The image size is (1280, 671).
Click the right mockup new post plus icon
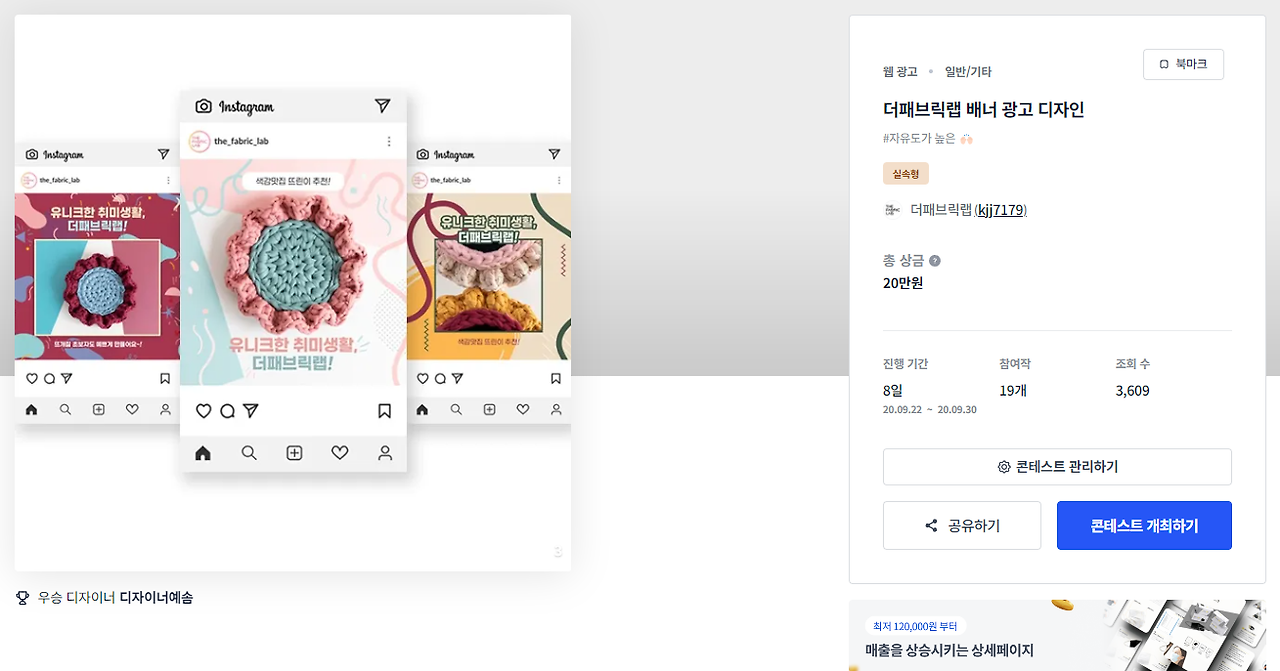click(489, 409)
